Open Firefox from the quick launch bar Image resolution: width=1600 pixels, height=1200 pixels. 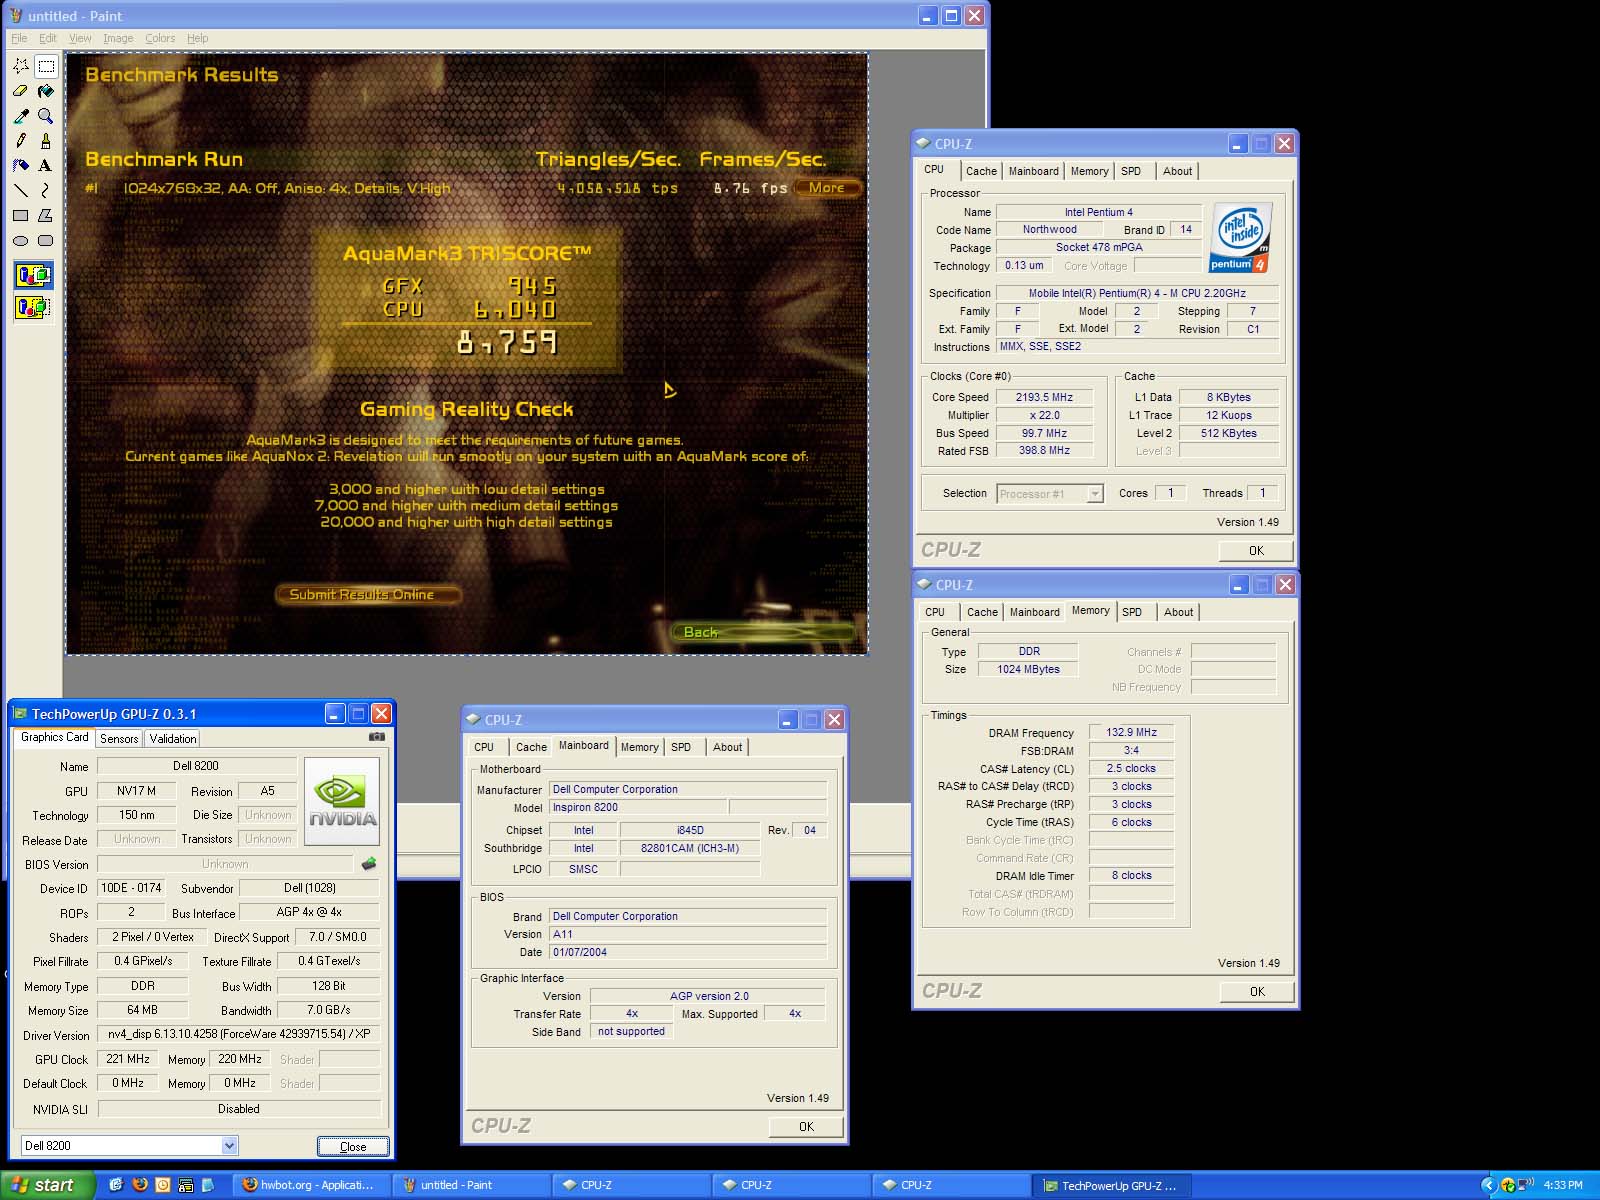pyautogui.click(x=140, y=1185)
